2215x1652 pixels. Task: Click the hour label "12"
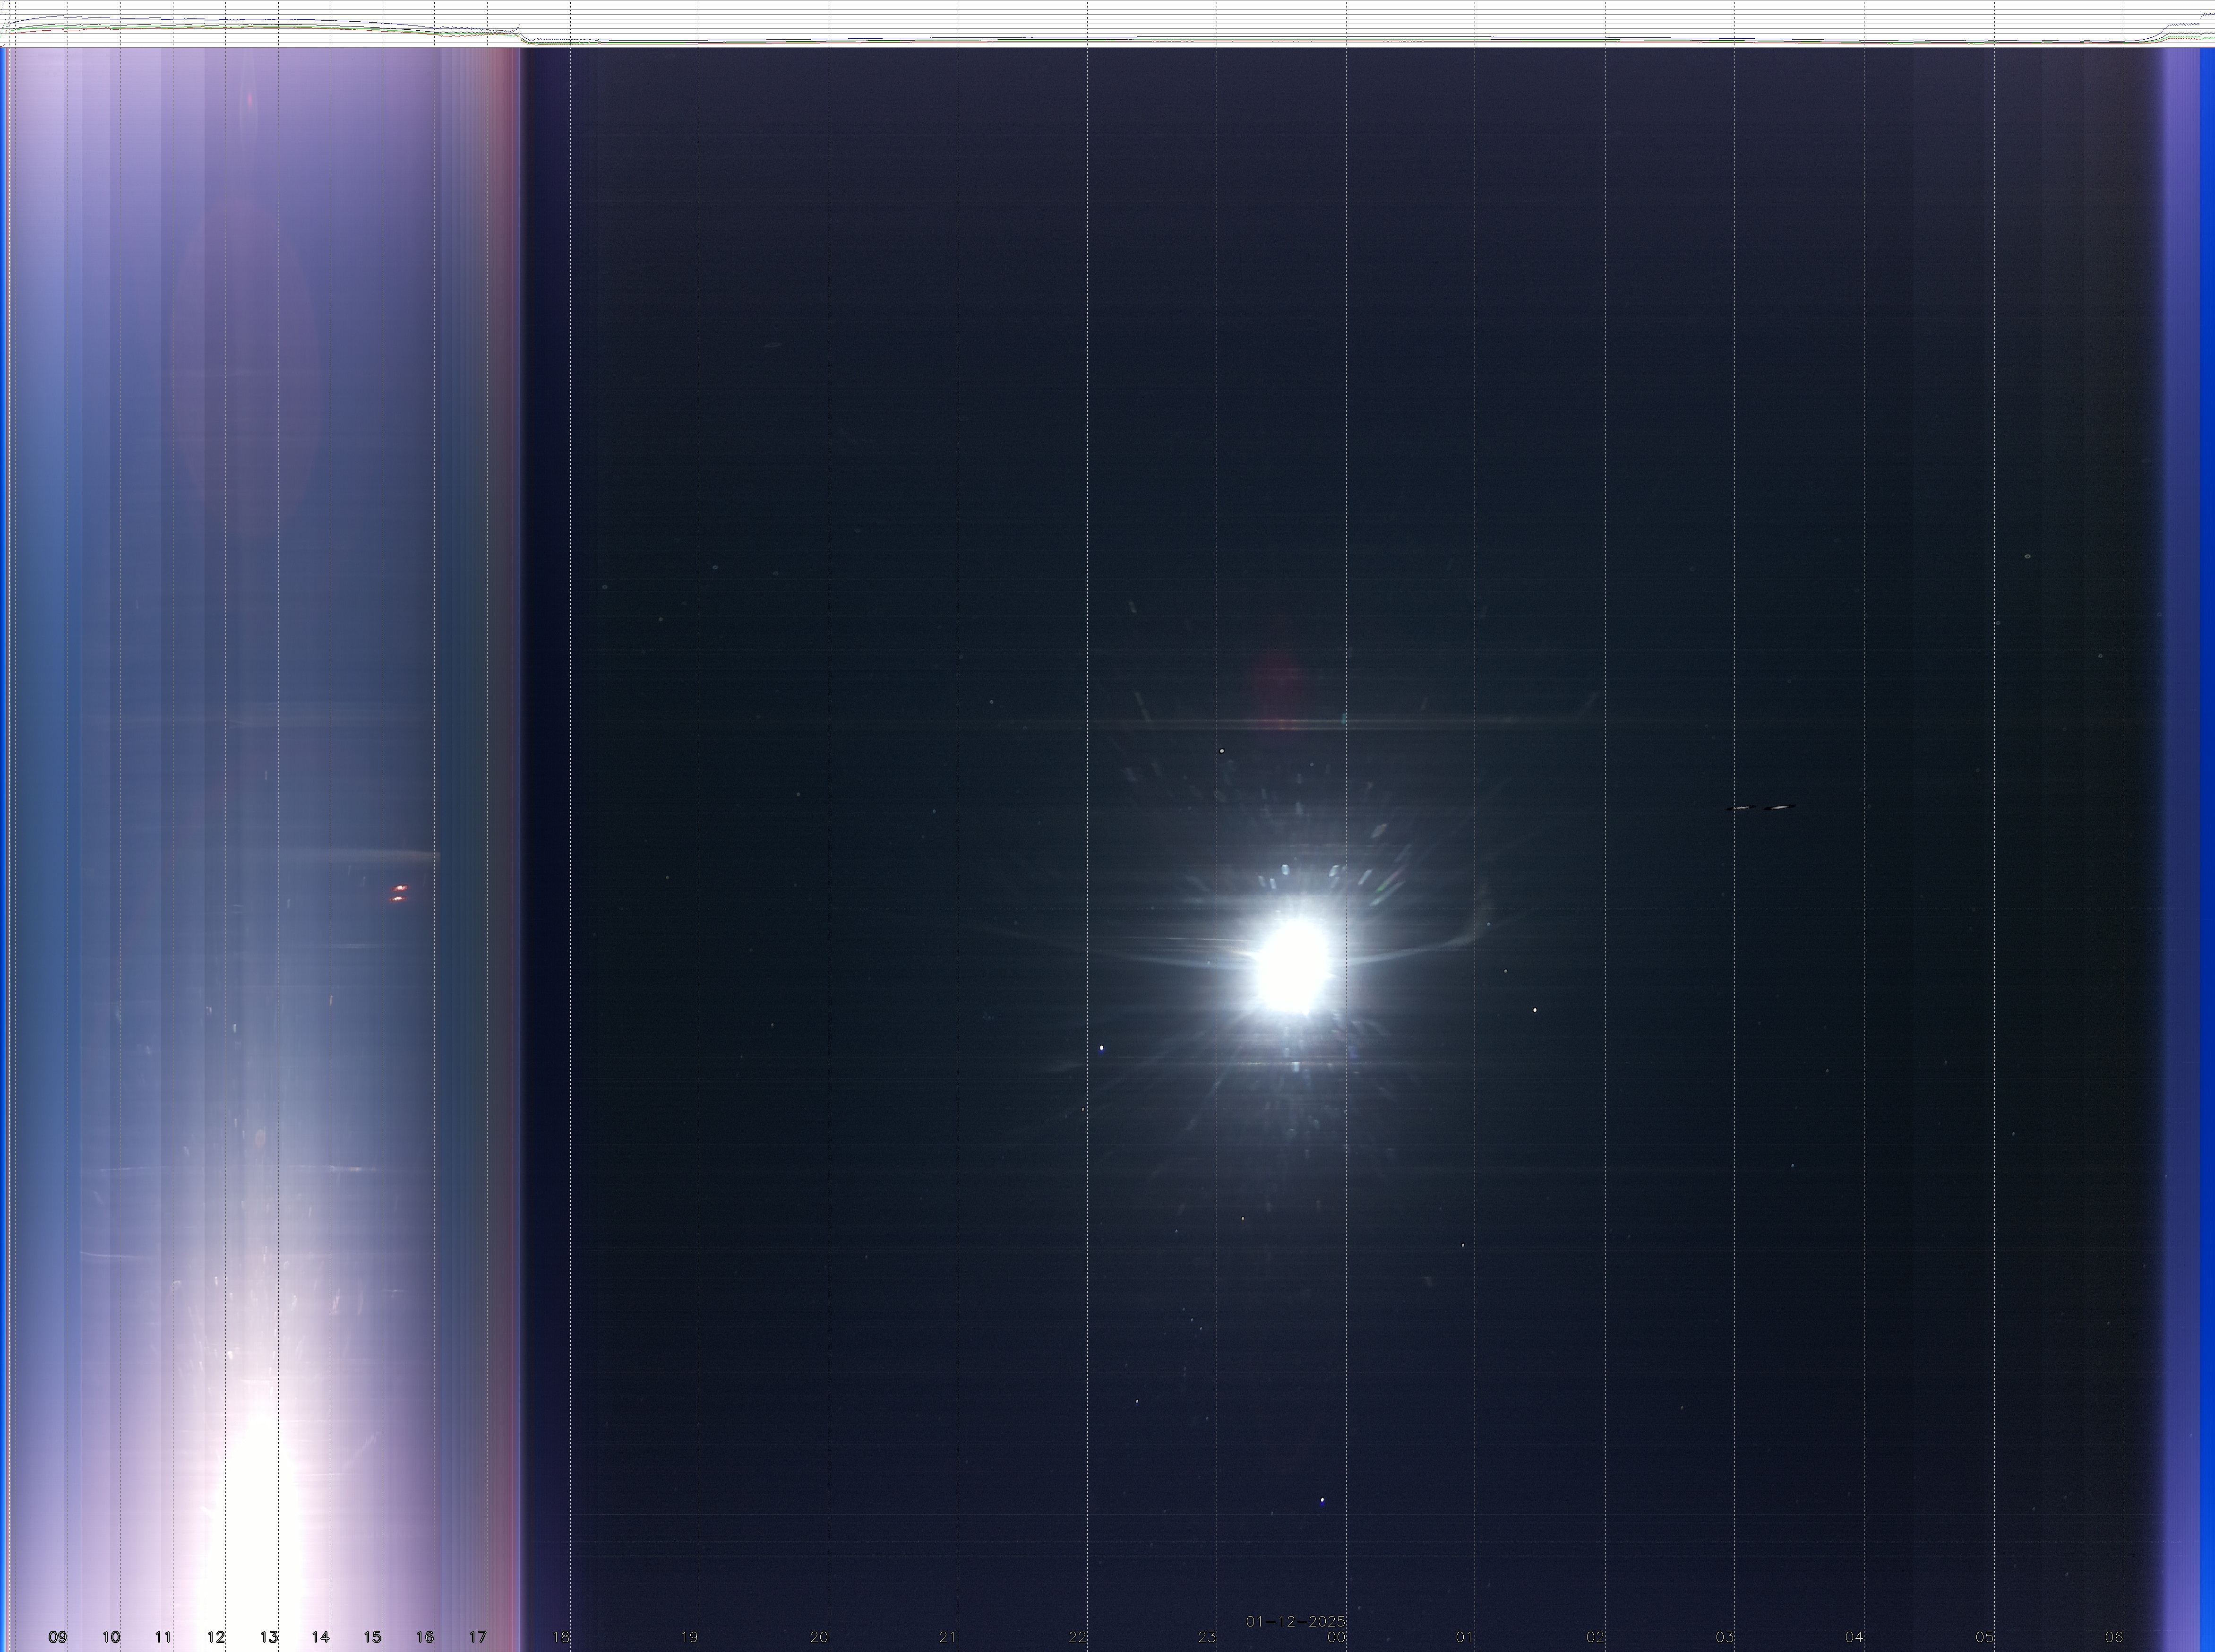coord(216,1637)
